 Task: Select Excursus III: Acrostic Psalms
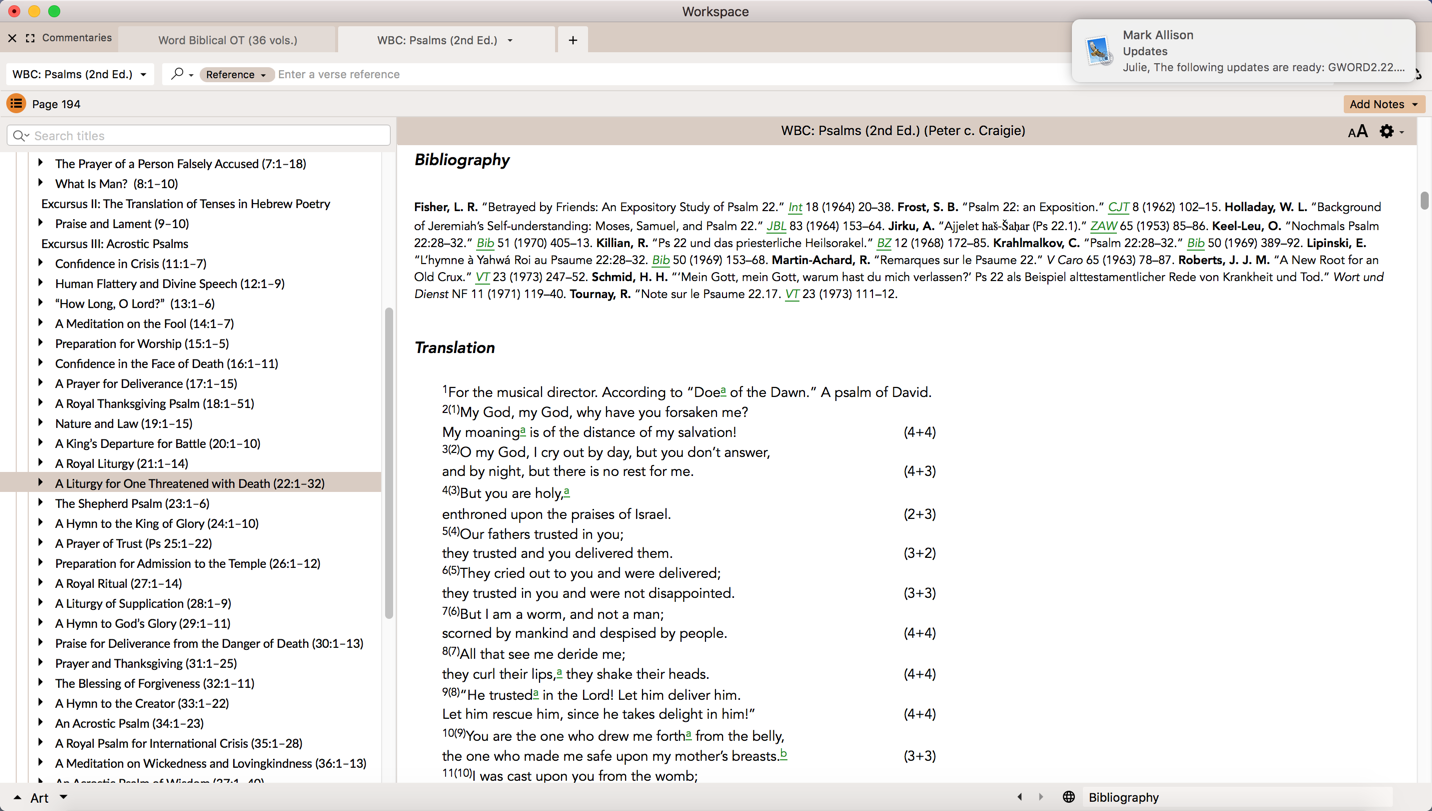114,243
